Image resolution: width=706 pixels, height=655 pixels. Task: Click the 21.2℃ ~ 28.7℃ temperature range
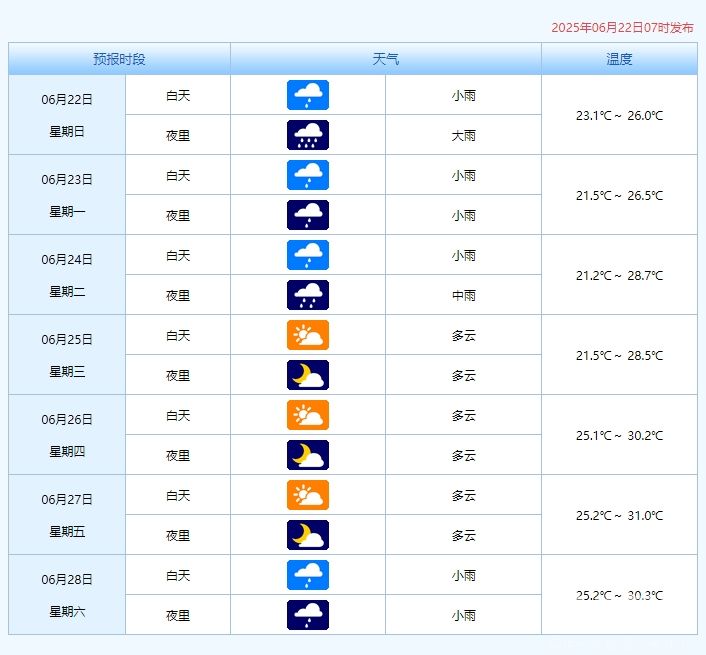(620, 276)
